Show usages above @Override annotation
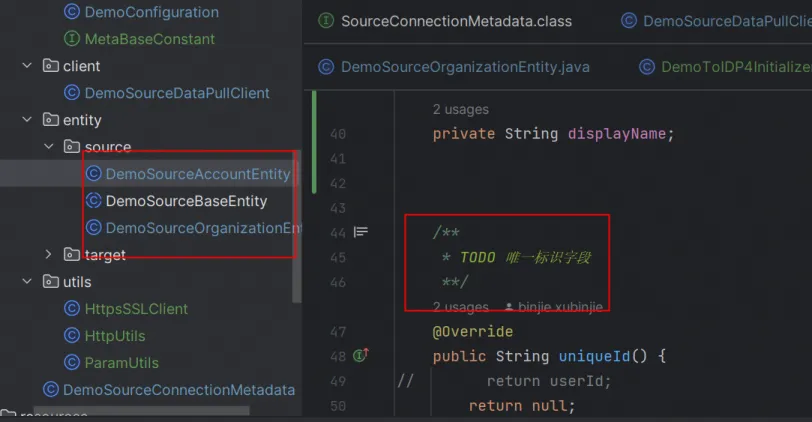The height and width of the screenshot is (422, 812). point(460,307)
